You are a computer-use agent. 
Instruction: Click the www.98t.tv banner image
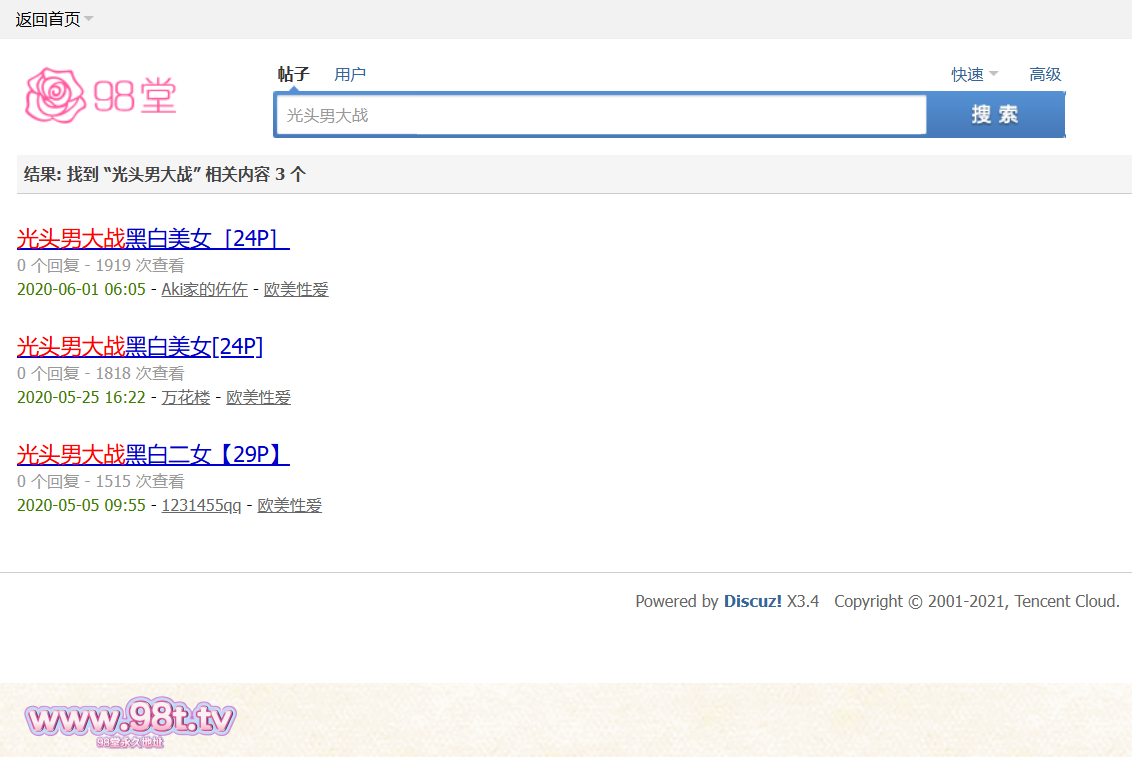130,720
